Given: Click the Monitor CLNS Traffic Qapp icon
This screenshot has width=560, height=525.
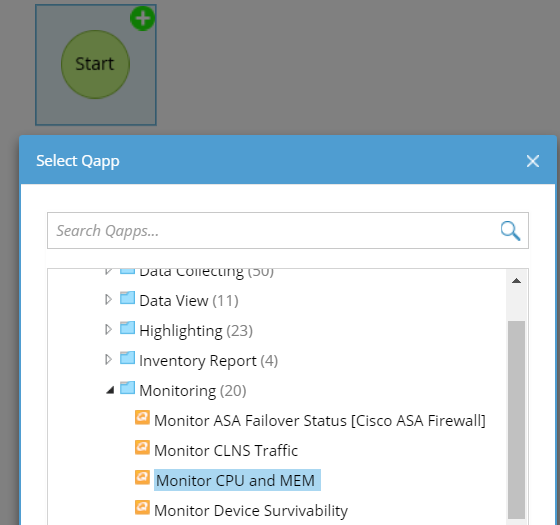Looking at the screenshot, I should click(142, 448).
